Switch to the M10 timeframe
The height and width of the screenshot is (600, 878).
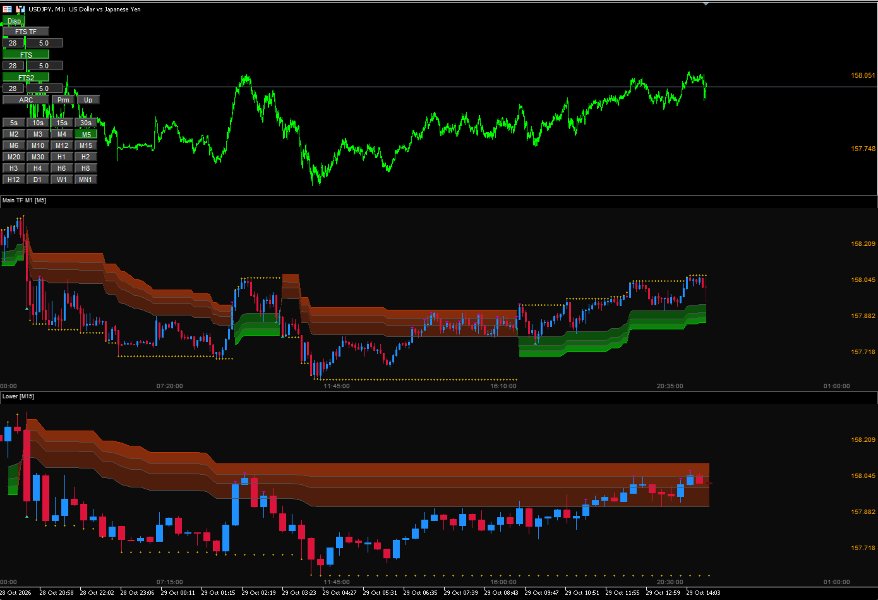click(x=38, y=146)
